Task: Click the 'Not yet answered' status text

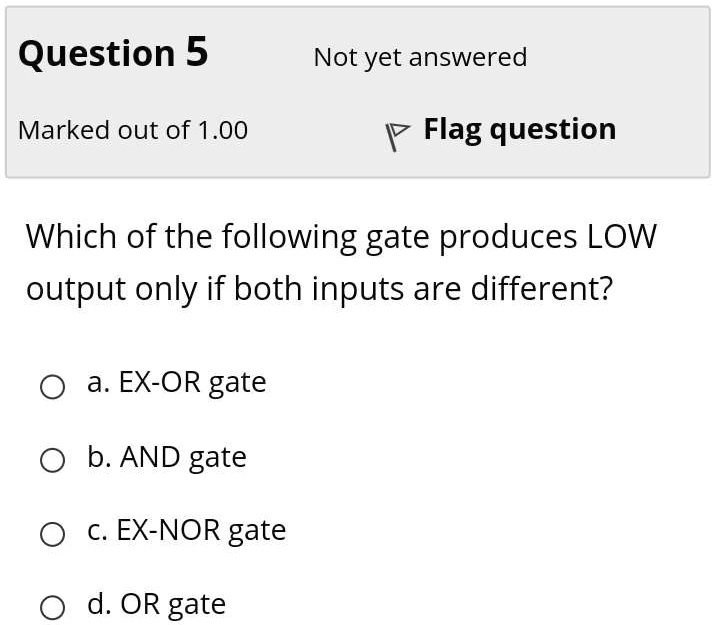Action: point(420,58)
